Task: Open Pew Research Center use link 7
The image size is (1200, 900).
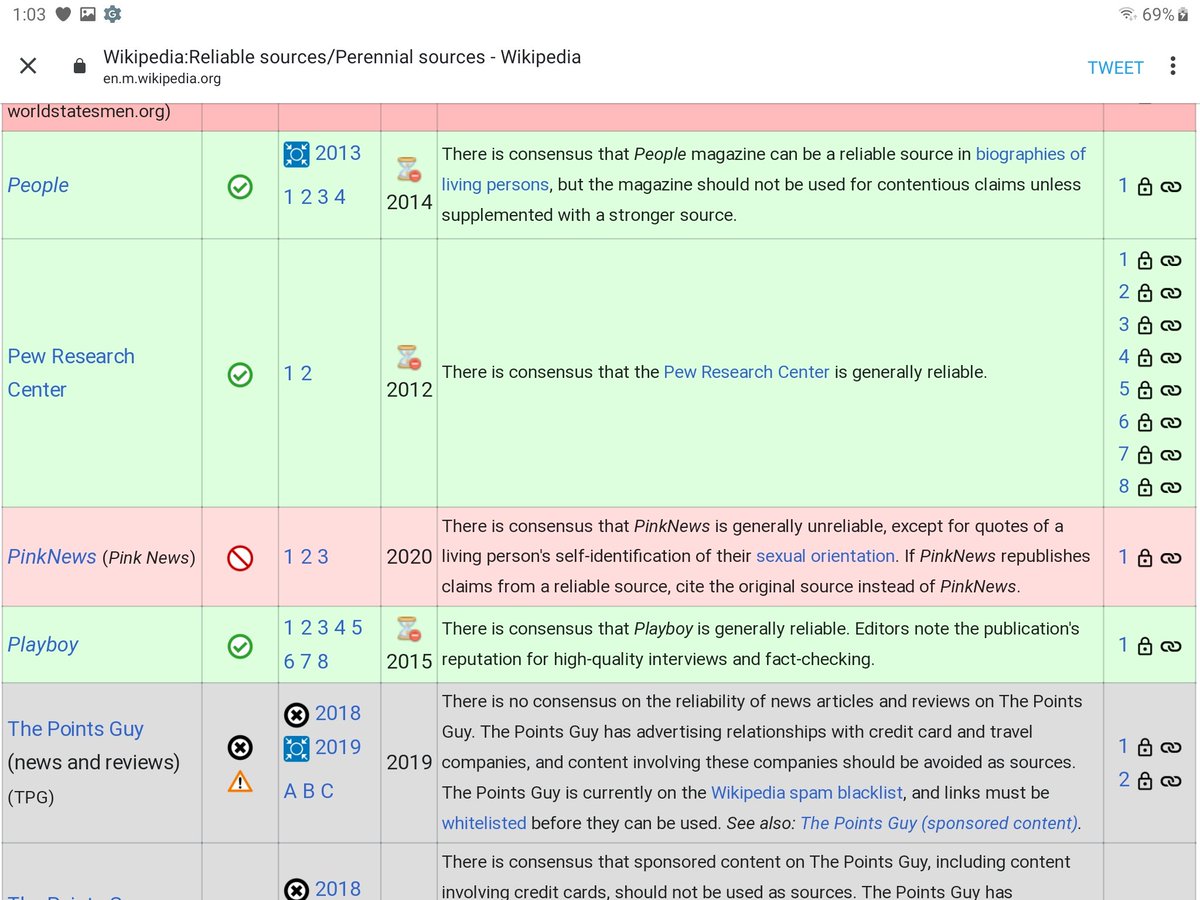Action: point(1124,454)
